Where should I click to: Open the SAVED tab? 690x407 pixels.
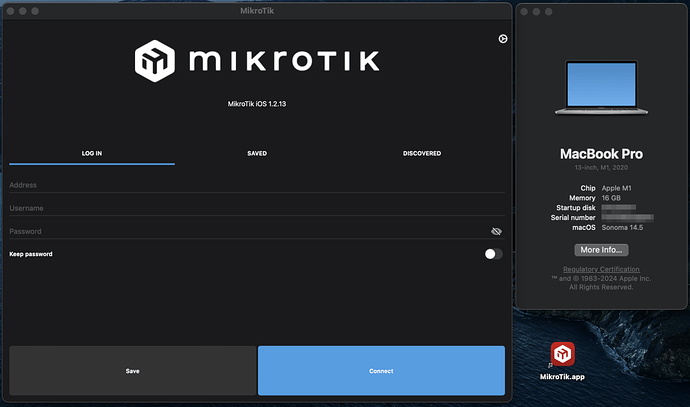pyautogui.click(x=257, y=154)
